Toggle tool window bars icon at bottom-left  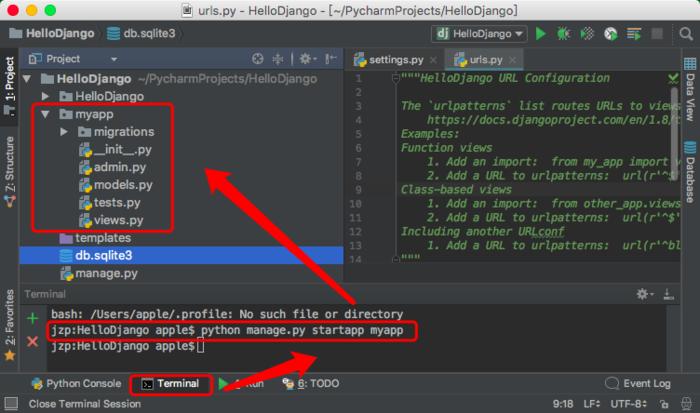click(x=11, y=404)
